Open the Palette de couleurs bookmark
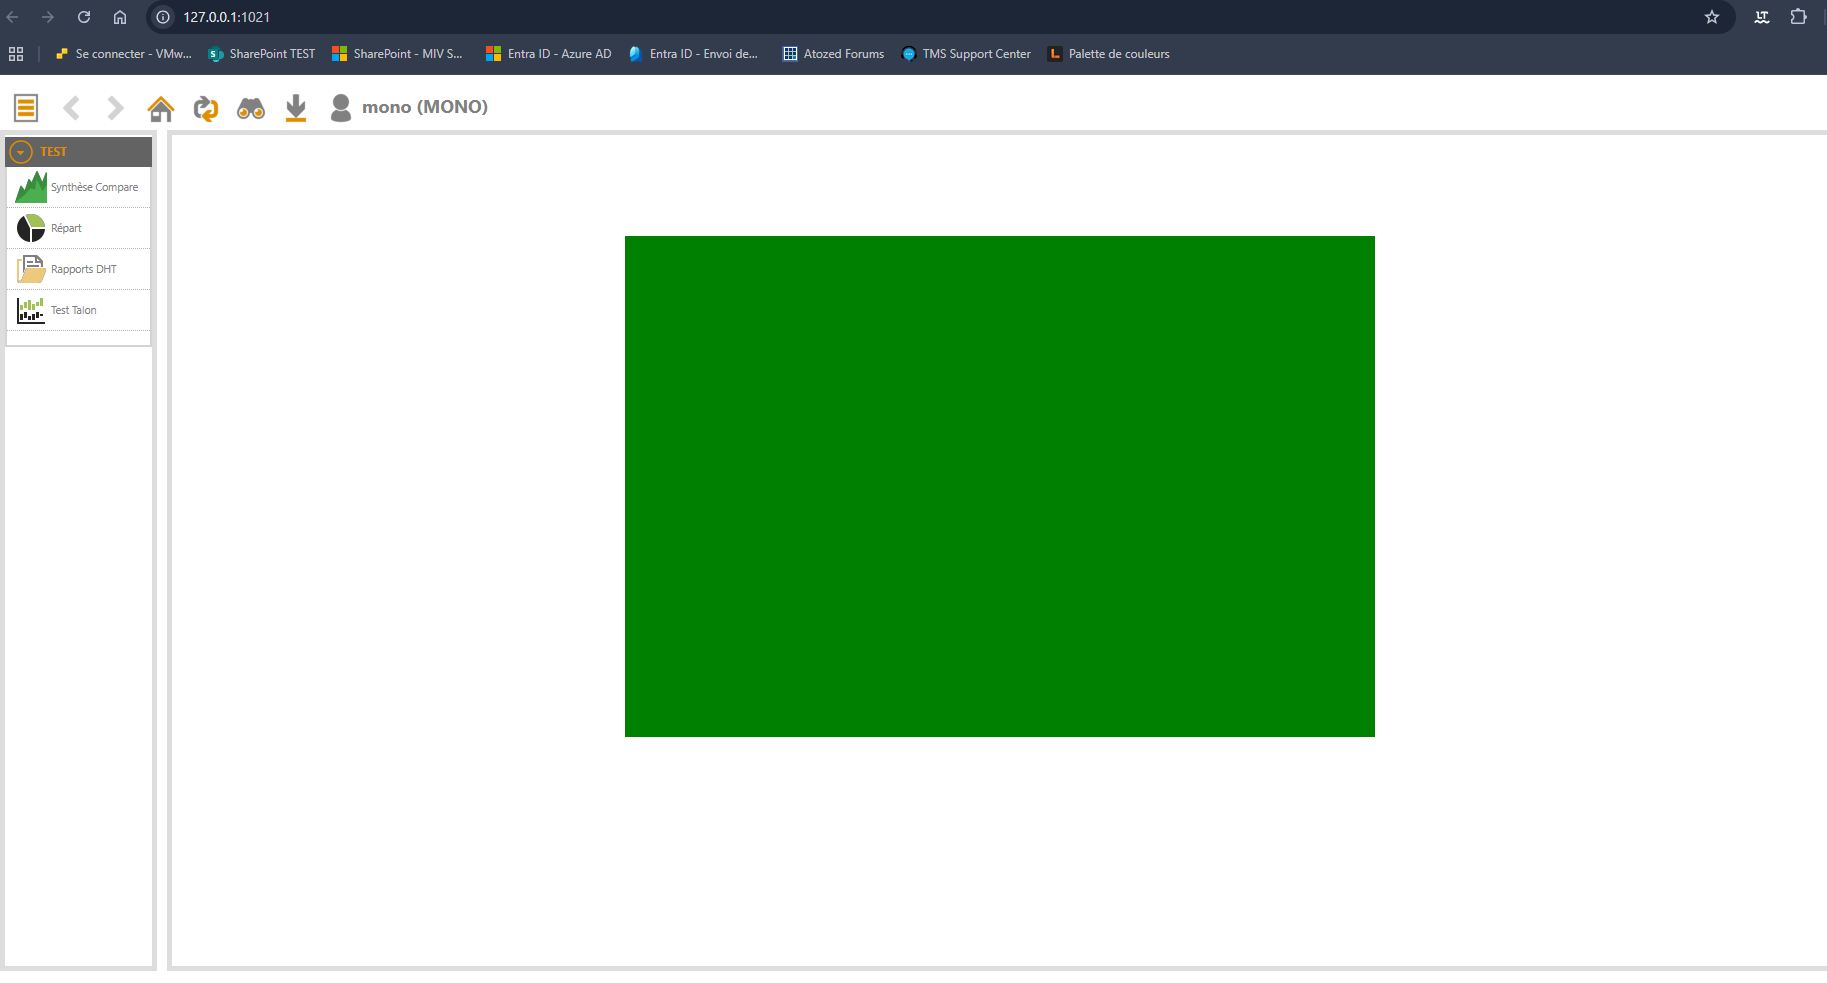Image resolution: width=1827 pixels, height=983 pixels. [x=1109, y=54]
